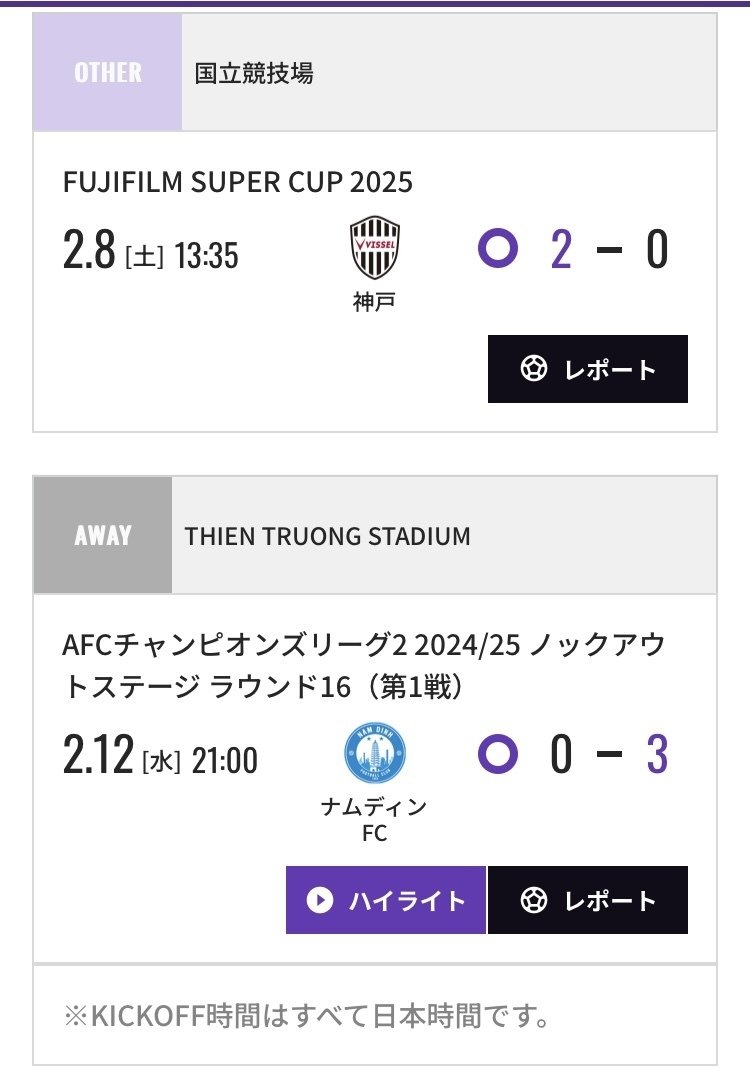Viewport: 750px width, 1067px height.
Task: Click the win circle beside the 2-0 score
Action: pos(498,248)
